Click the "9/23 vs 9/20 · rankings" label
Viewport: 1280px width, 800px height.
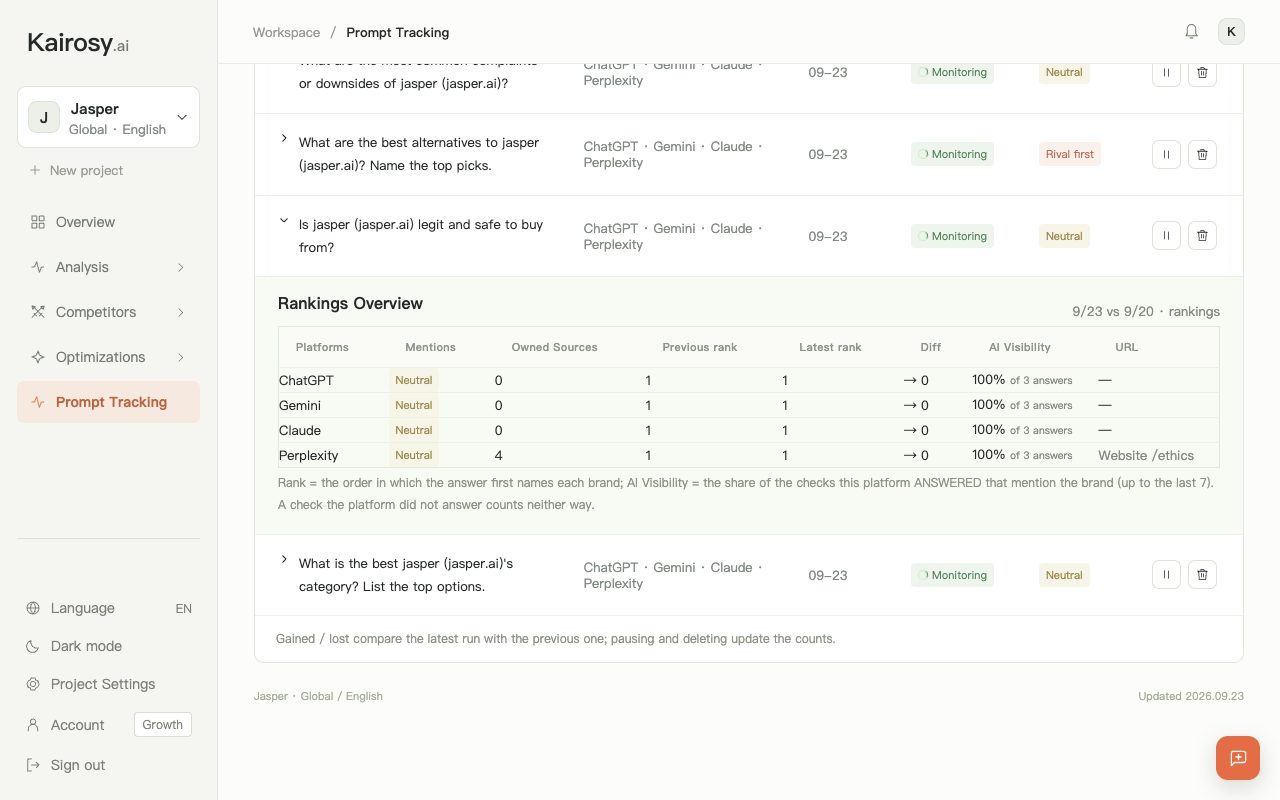(x=1146, y=311)
